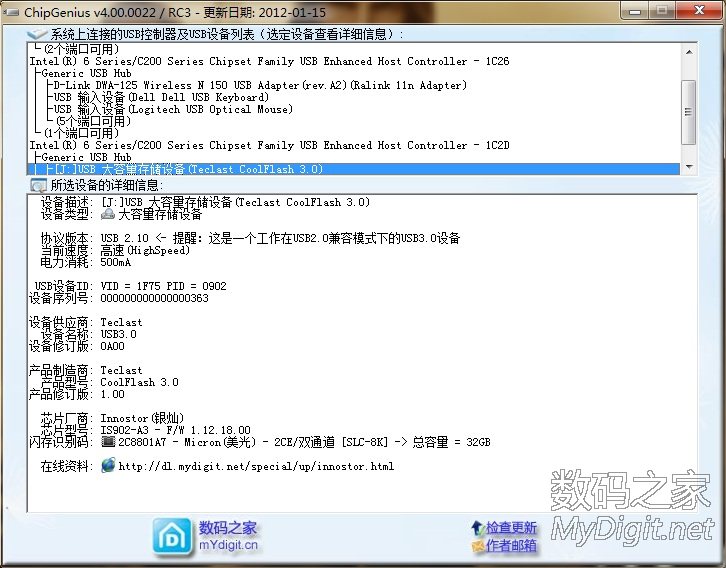Click the device list scrollbar up arrow
Image resolution: width=726 pixels, height=568 pixels.
[x=688, y=50]
